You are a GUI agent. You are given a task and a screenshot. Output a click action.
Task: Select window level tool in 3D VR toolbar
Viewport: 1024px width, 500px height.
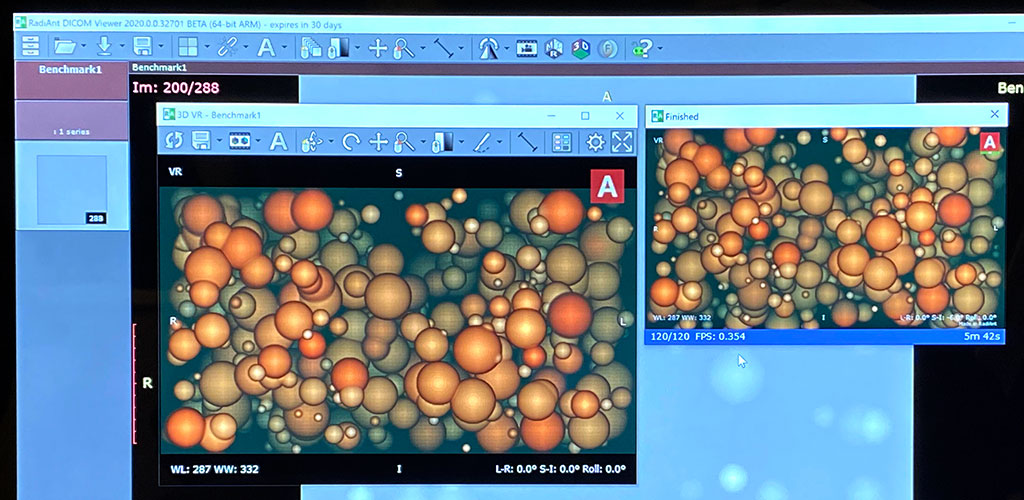pyautogui.click(x=442, y=142)
